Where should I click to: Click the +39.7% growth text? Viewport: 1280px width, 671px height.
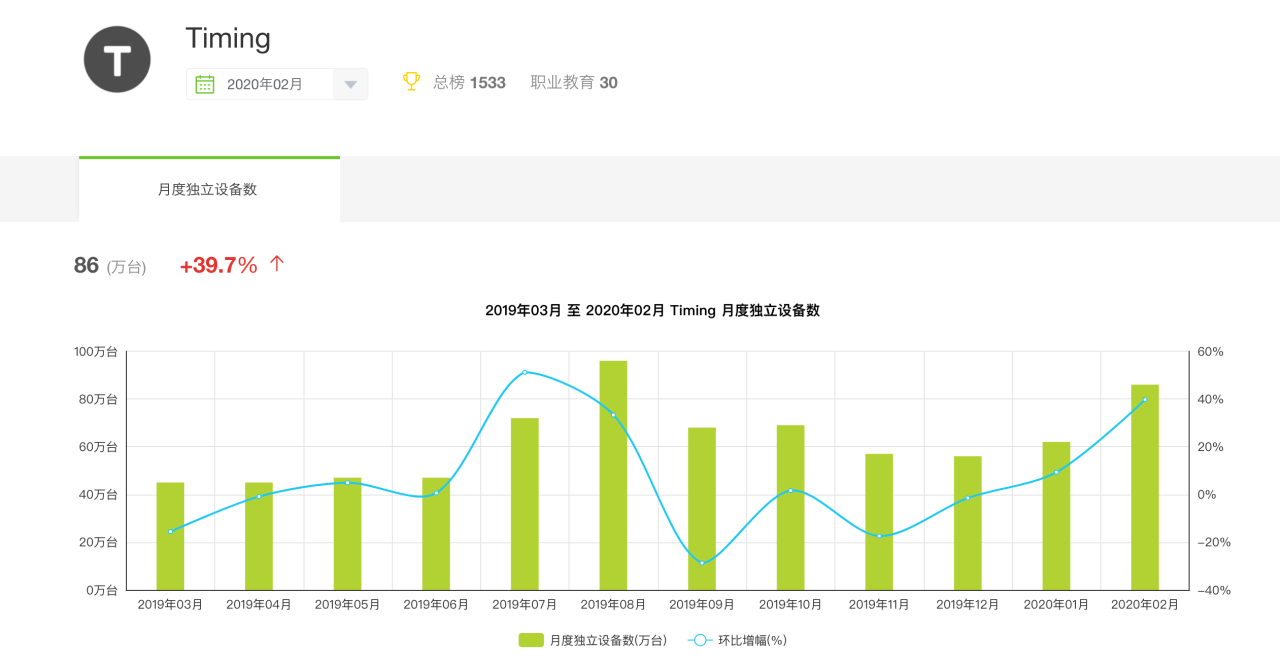pyautogui.click(x=219, y=262)
